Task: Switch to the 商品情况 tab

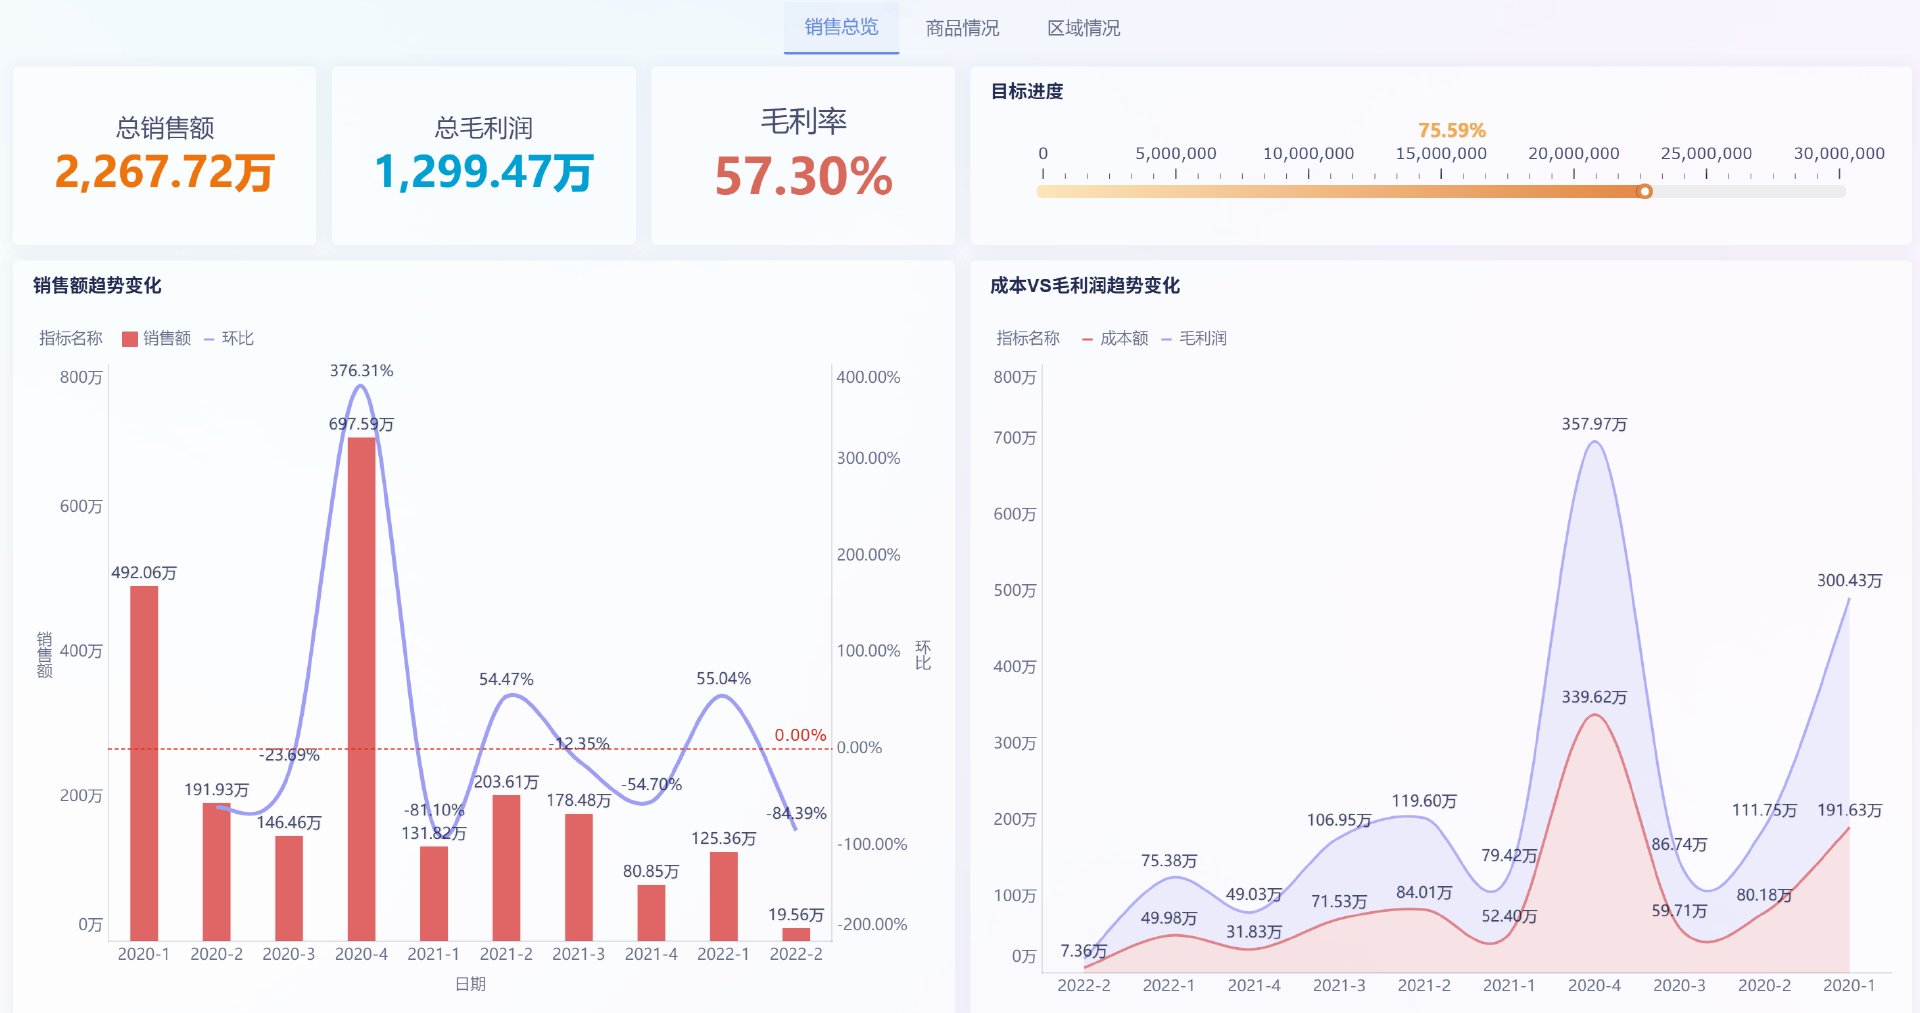Action: click(963, 28)
